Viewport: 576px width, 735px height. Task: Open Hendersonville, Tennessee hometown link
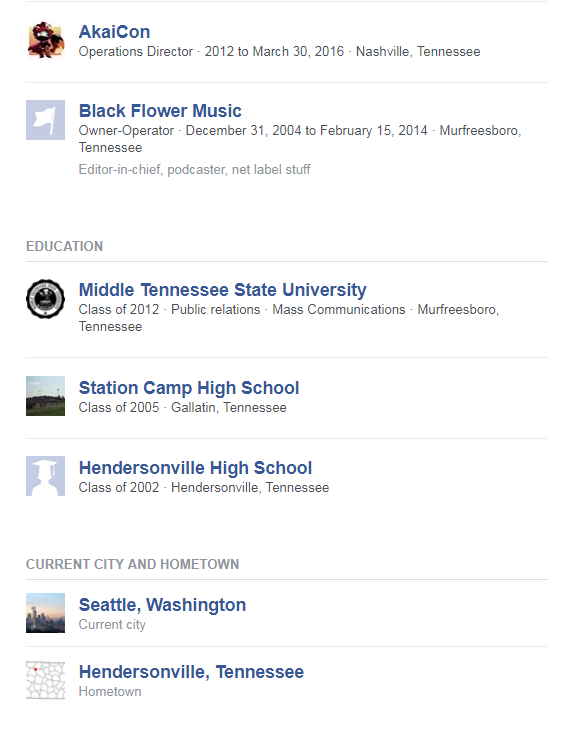click(191, 672)
